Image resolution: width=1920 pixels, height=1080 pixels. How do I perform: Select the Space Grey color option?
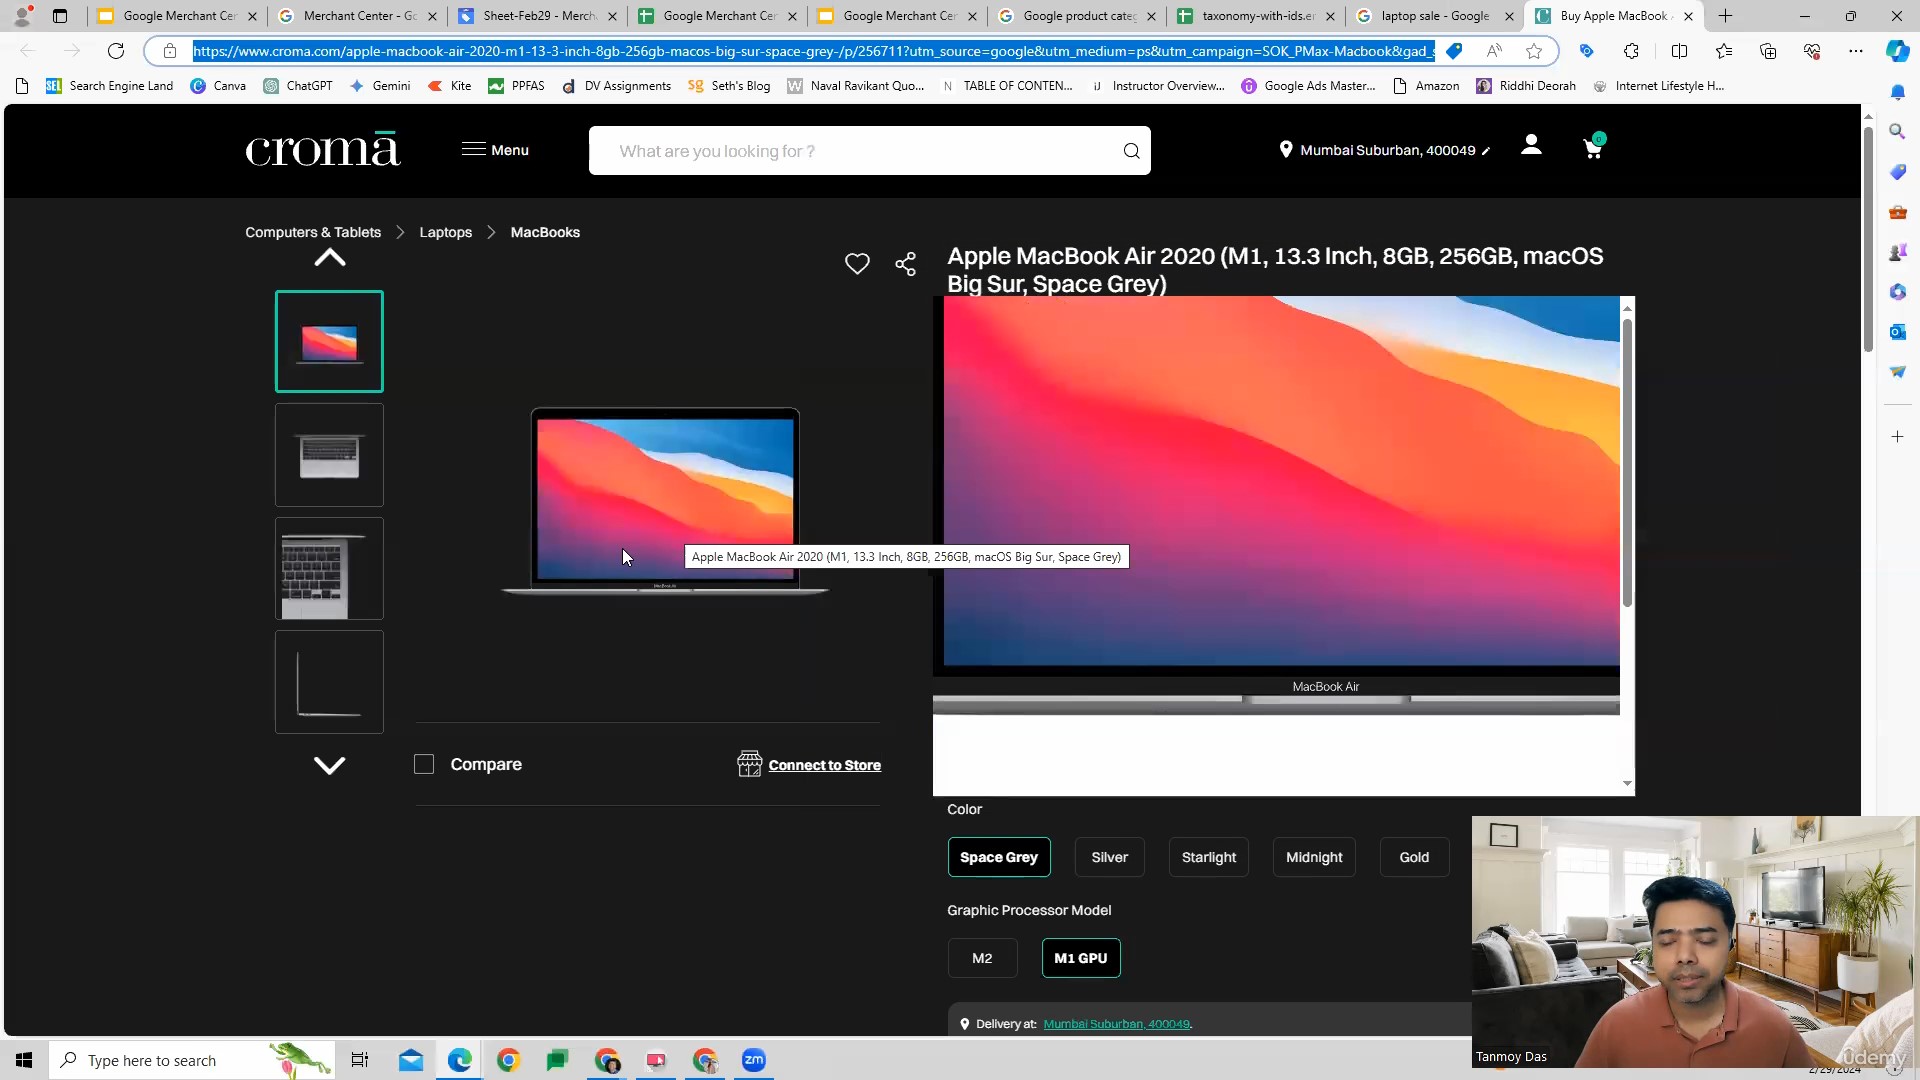pos(999,857)
